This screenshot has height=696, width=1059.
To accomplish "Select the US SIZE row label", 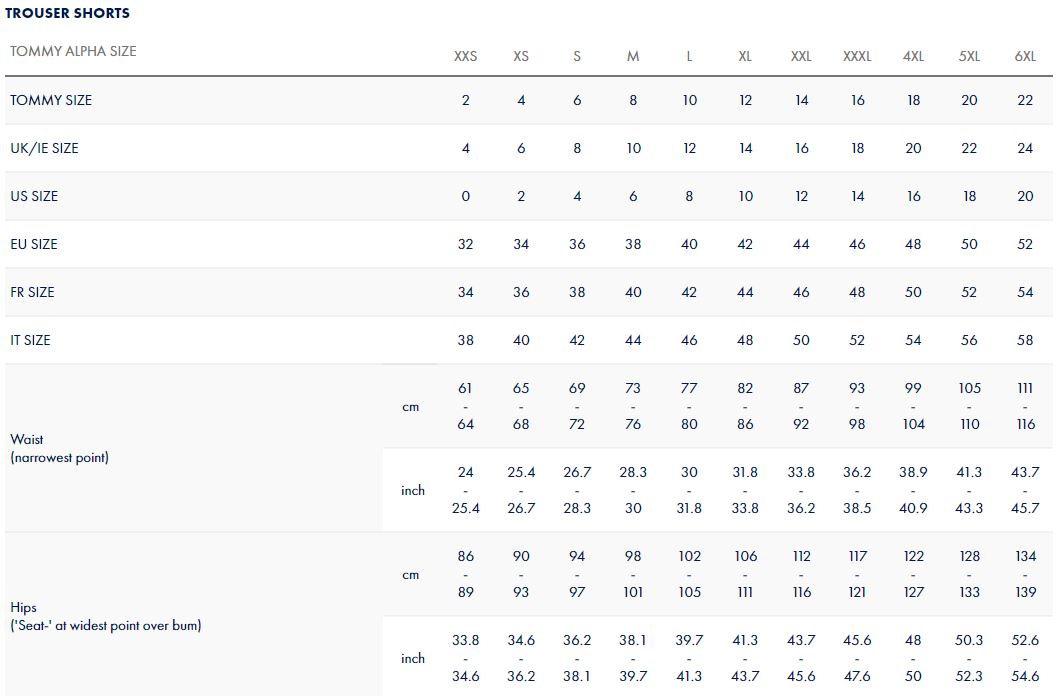I will point(34,196).
